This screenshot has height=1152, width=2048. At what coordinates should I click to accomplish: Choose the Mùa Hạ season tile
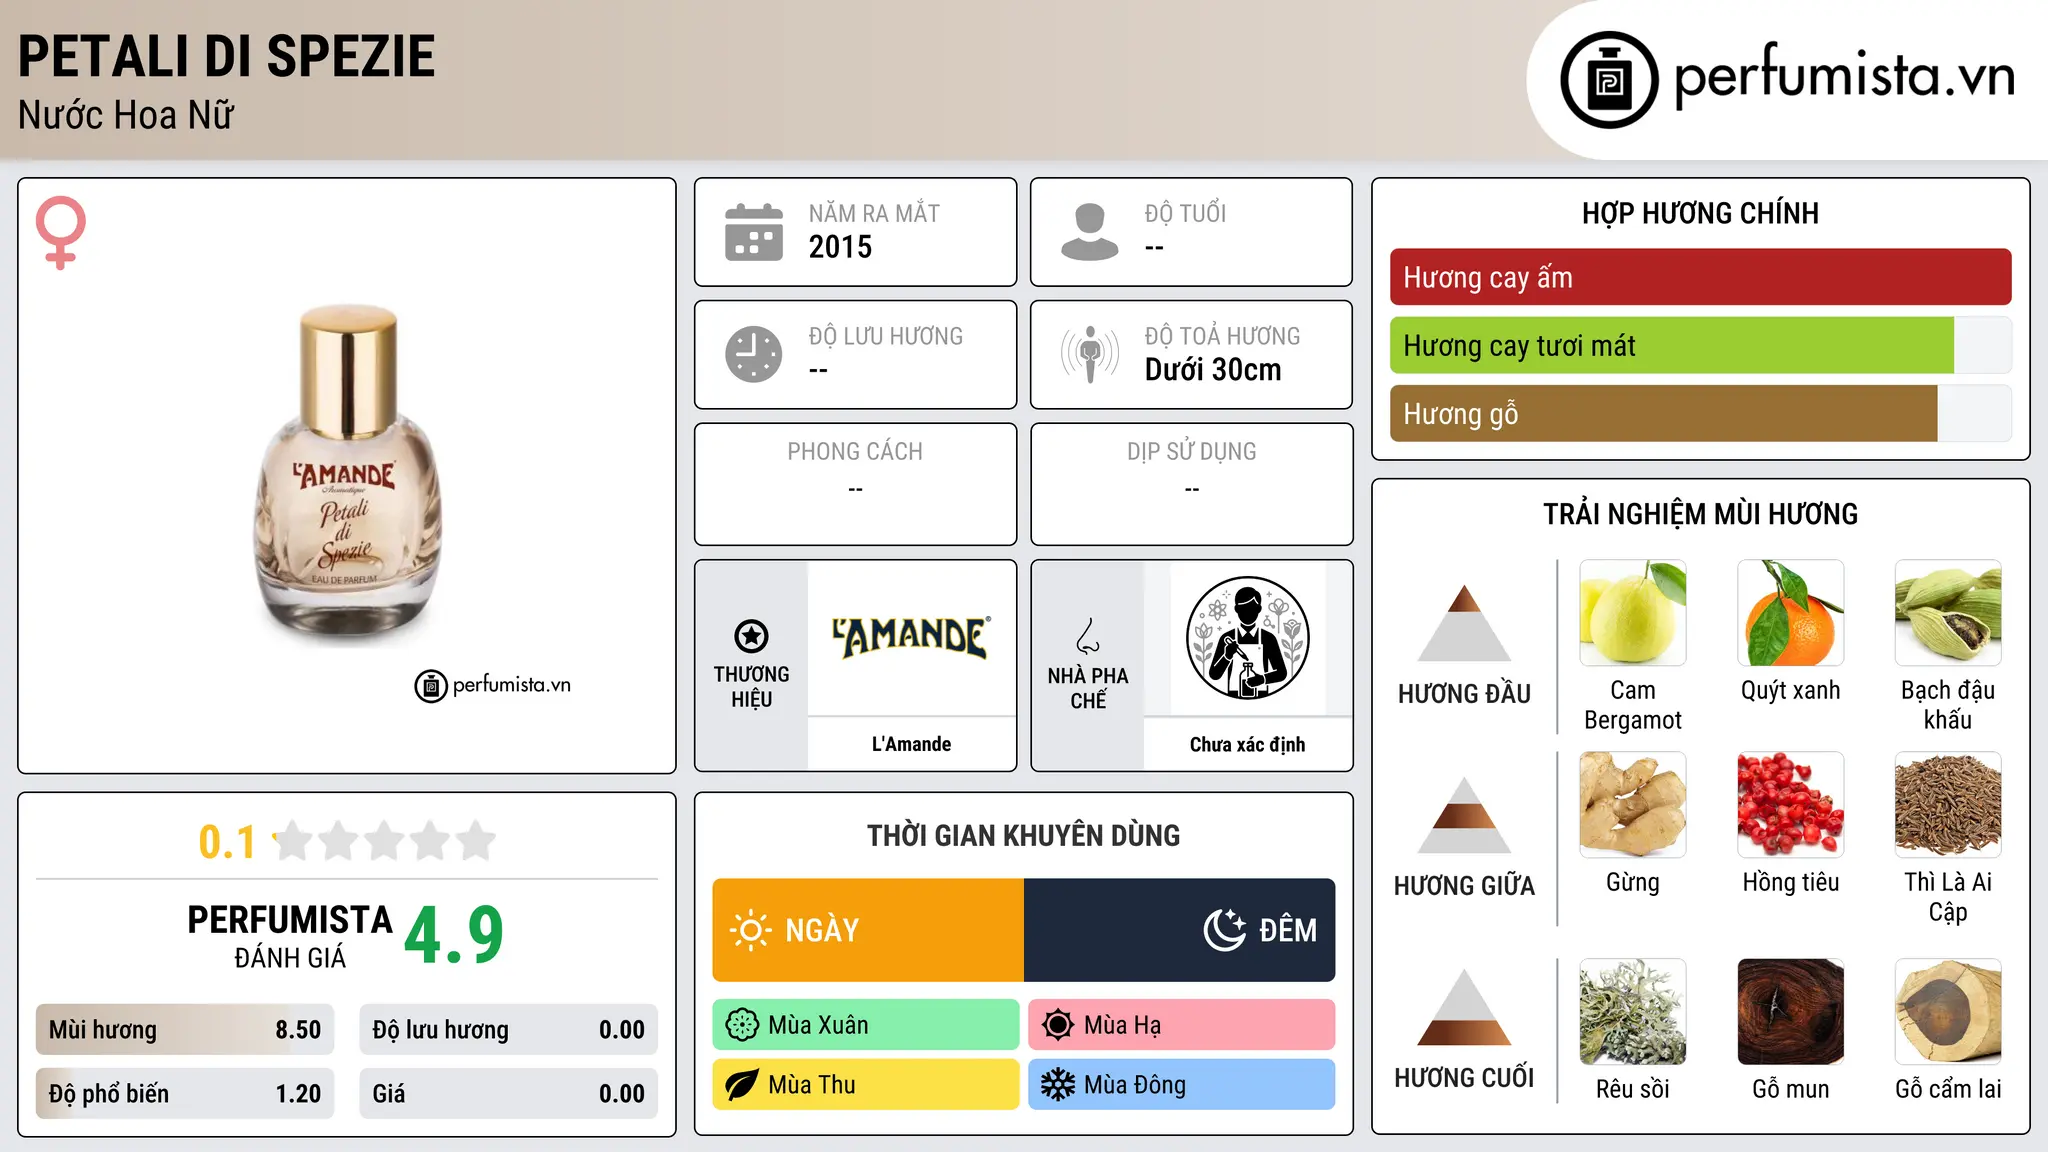click(1182, 1025)
